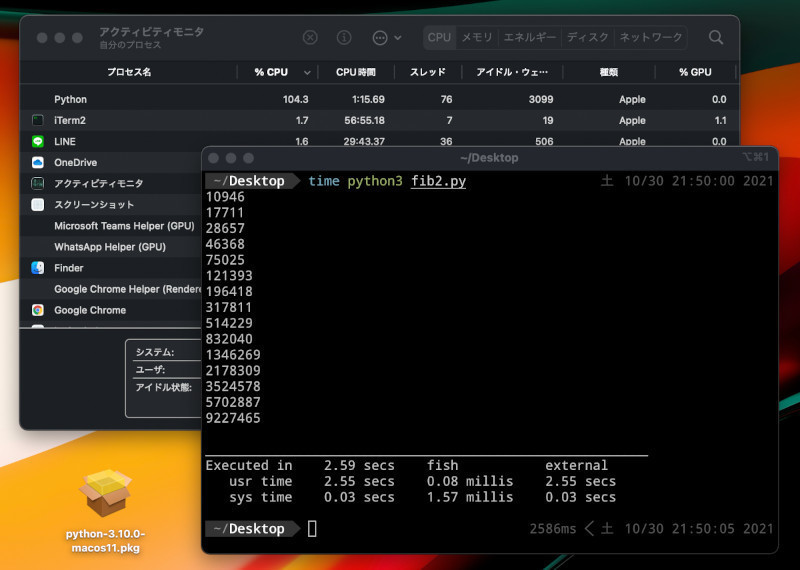
Task: Click the search magnifier icon
Action: coord(716,37)
